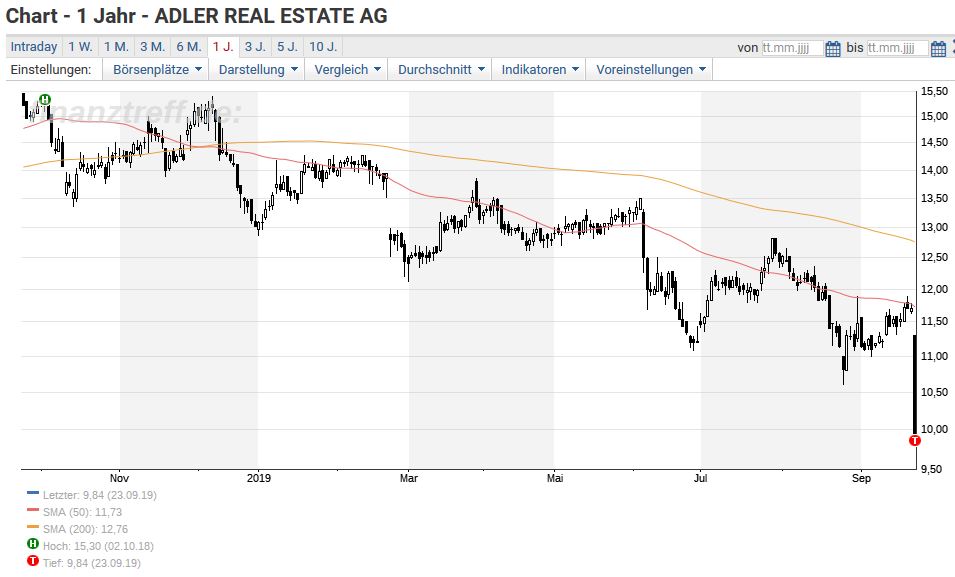This screenshot has height=577, width=955.
Task: Expand the Durchschnitt dropdown
Action: pos(440,69)
